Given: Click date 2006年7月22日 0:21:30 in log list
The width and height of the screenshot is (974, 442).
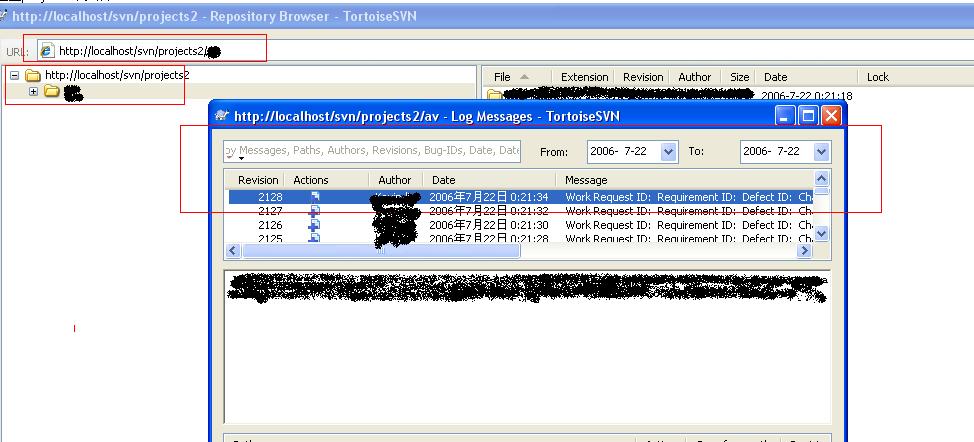Looking at the screenshot, I should click(489, 225).
